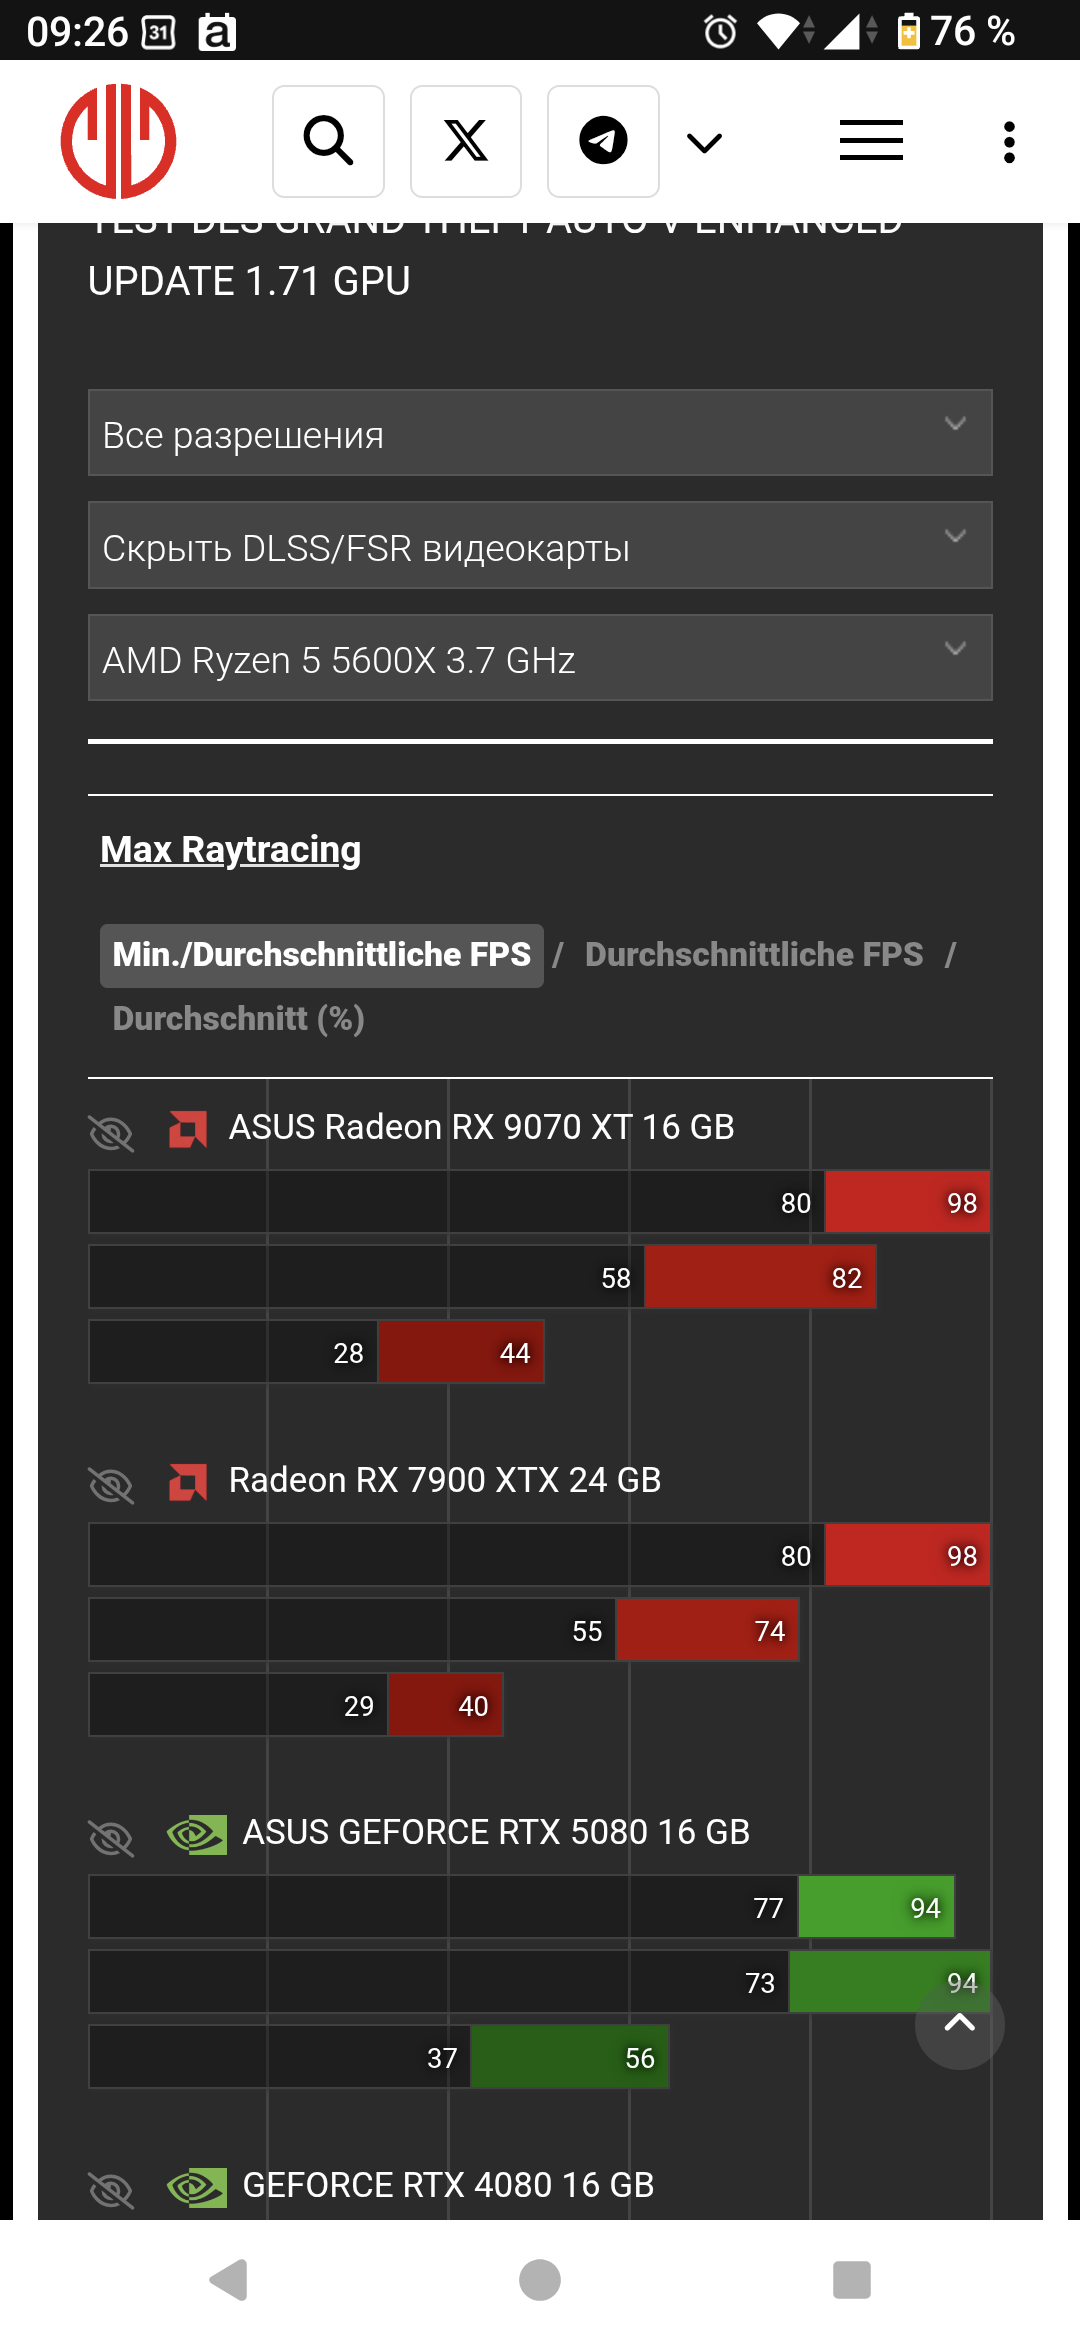The height and width of the screenshot is (2340, 1080).
Task: Open browser three-dot options menu
Action: point(1009,142)
